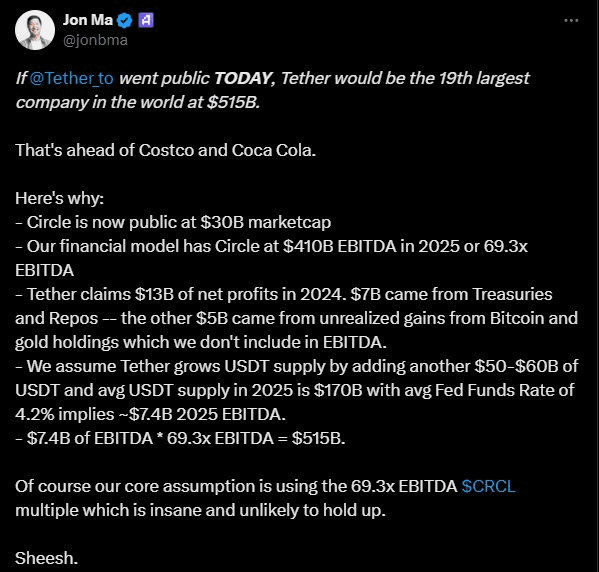The width and height of the screenshot is (599, 572).
Task: Click the "insane and unlikely to hold up" line
Action: tap(201, 510)
